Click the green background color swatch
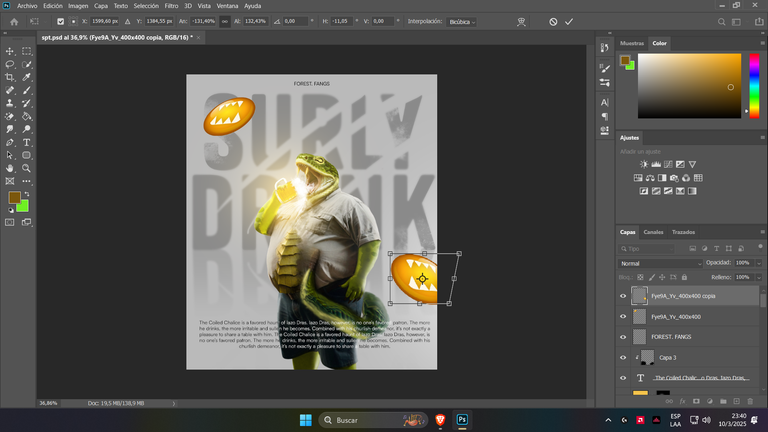 (24, 207)
